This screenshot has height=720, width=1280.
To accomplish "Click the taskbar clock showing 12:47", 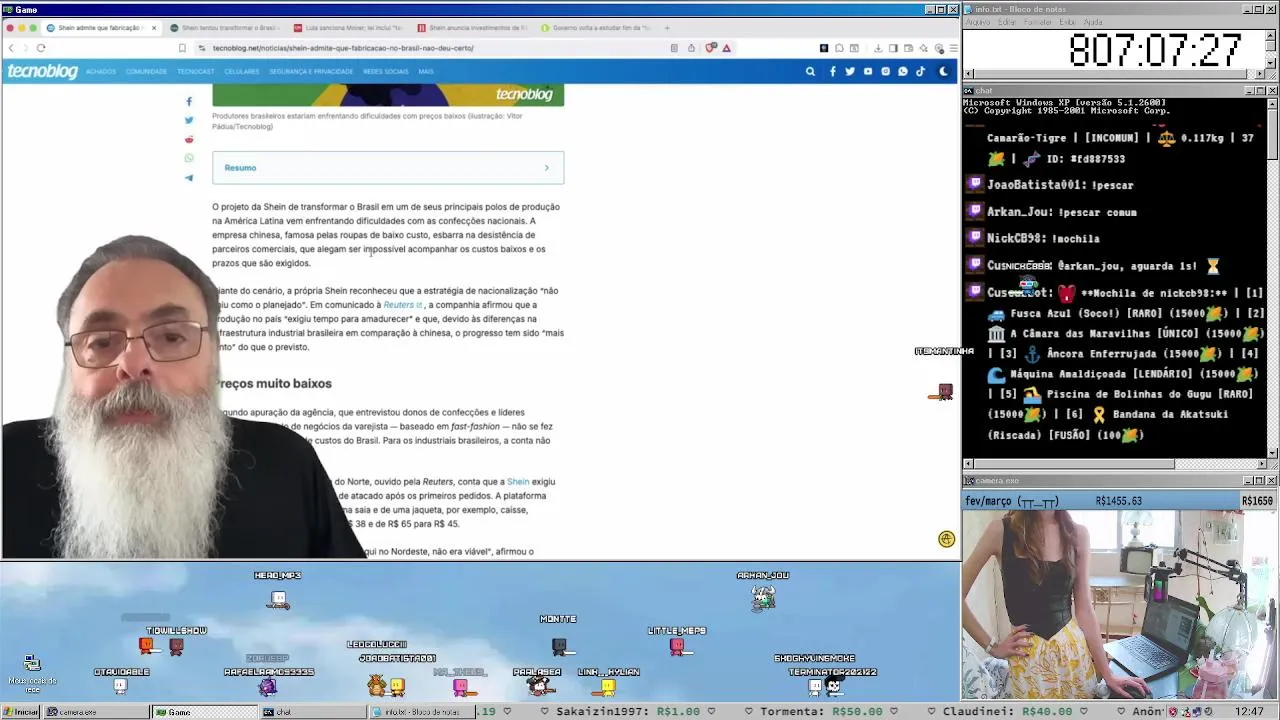I will (x=1249, y=712).
